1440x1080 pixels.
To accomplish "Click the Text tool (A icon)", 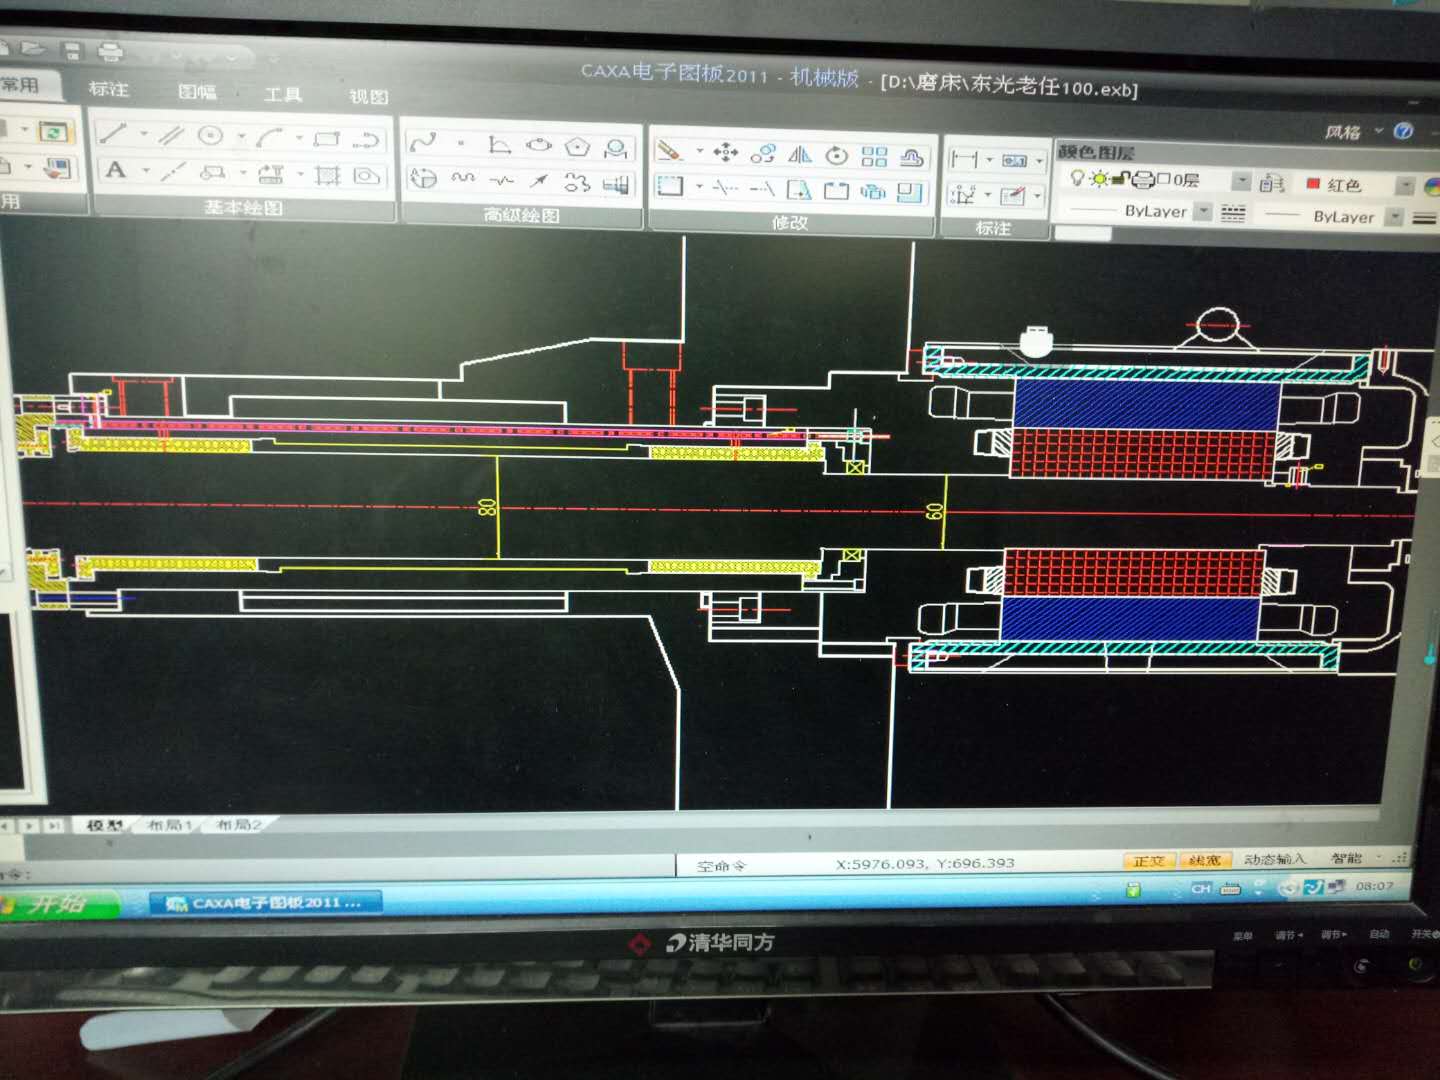I will click(x=116, y=170).
